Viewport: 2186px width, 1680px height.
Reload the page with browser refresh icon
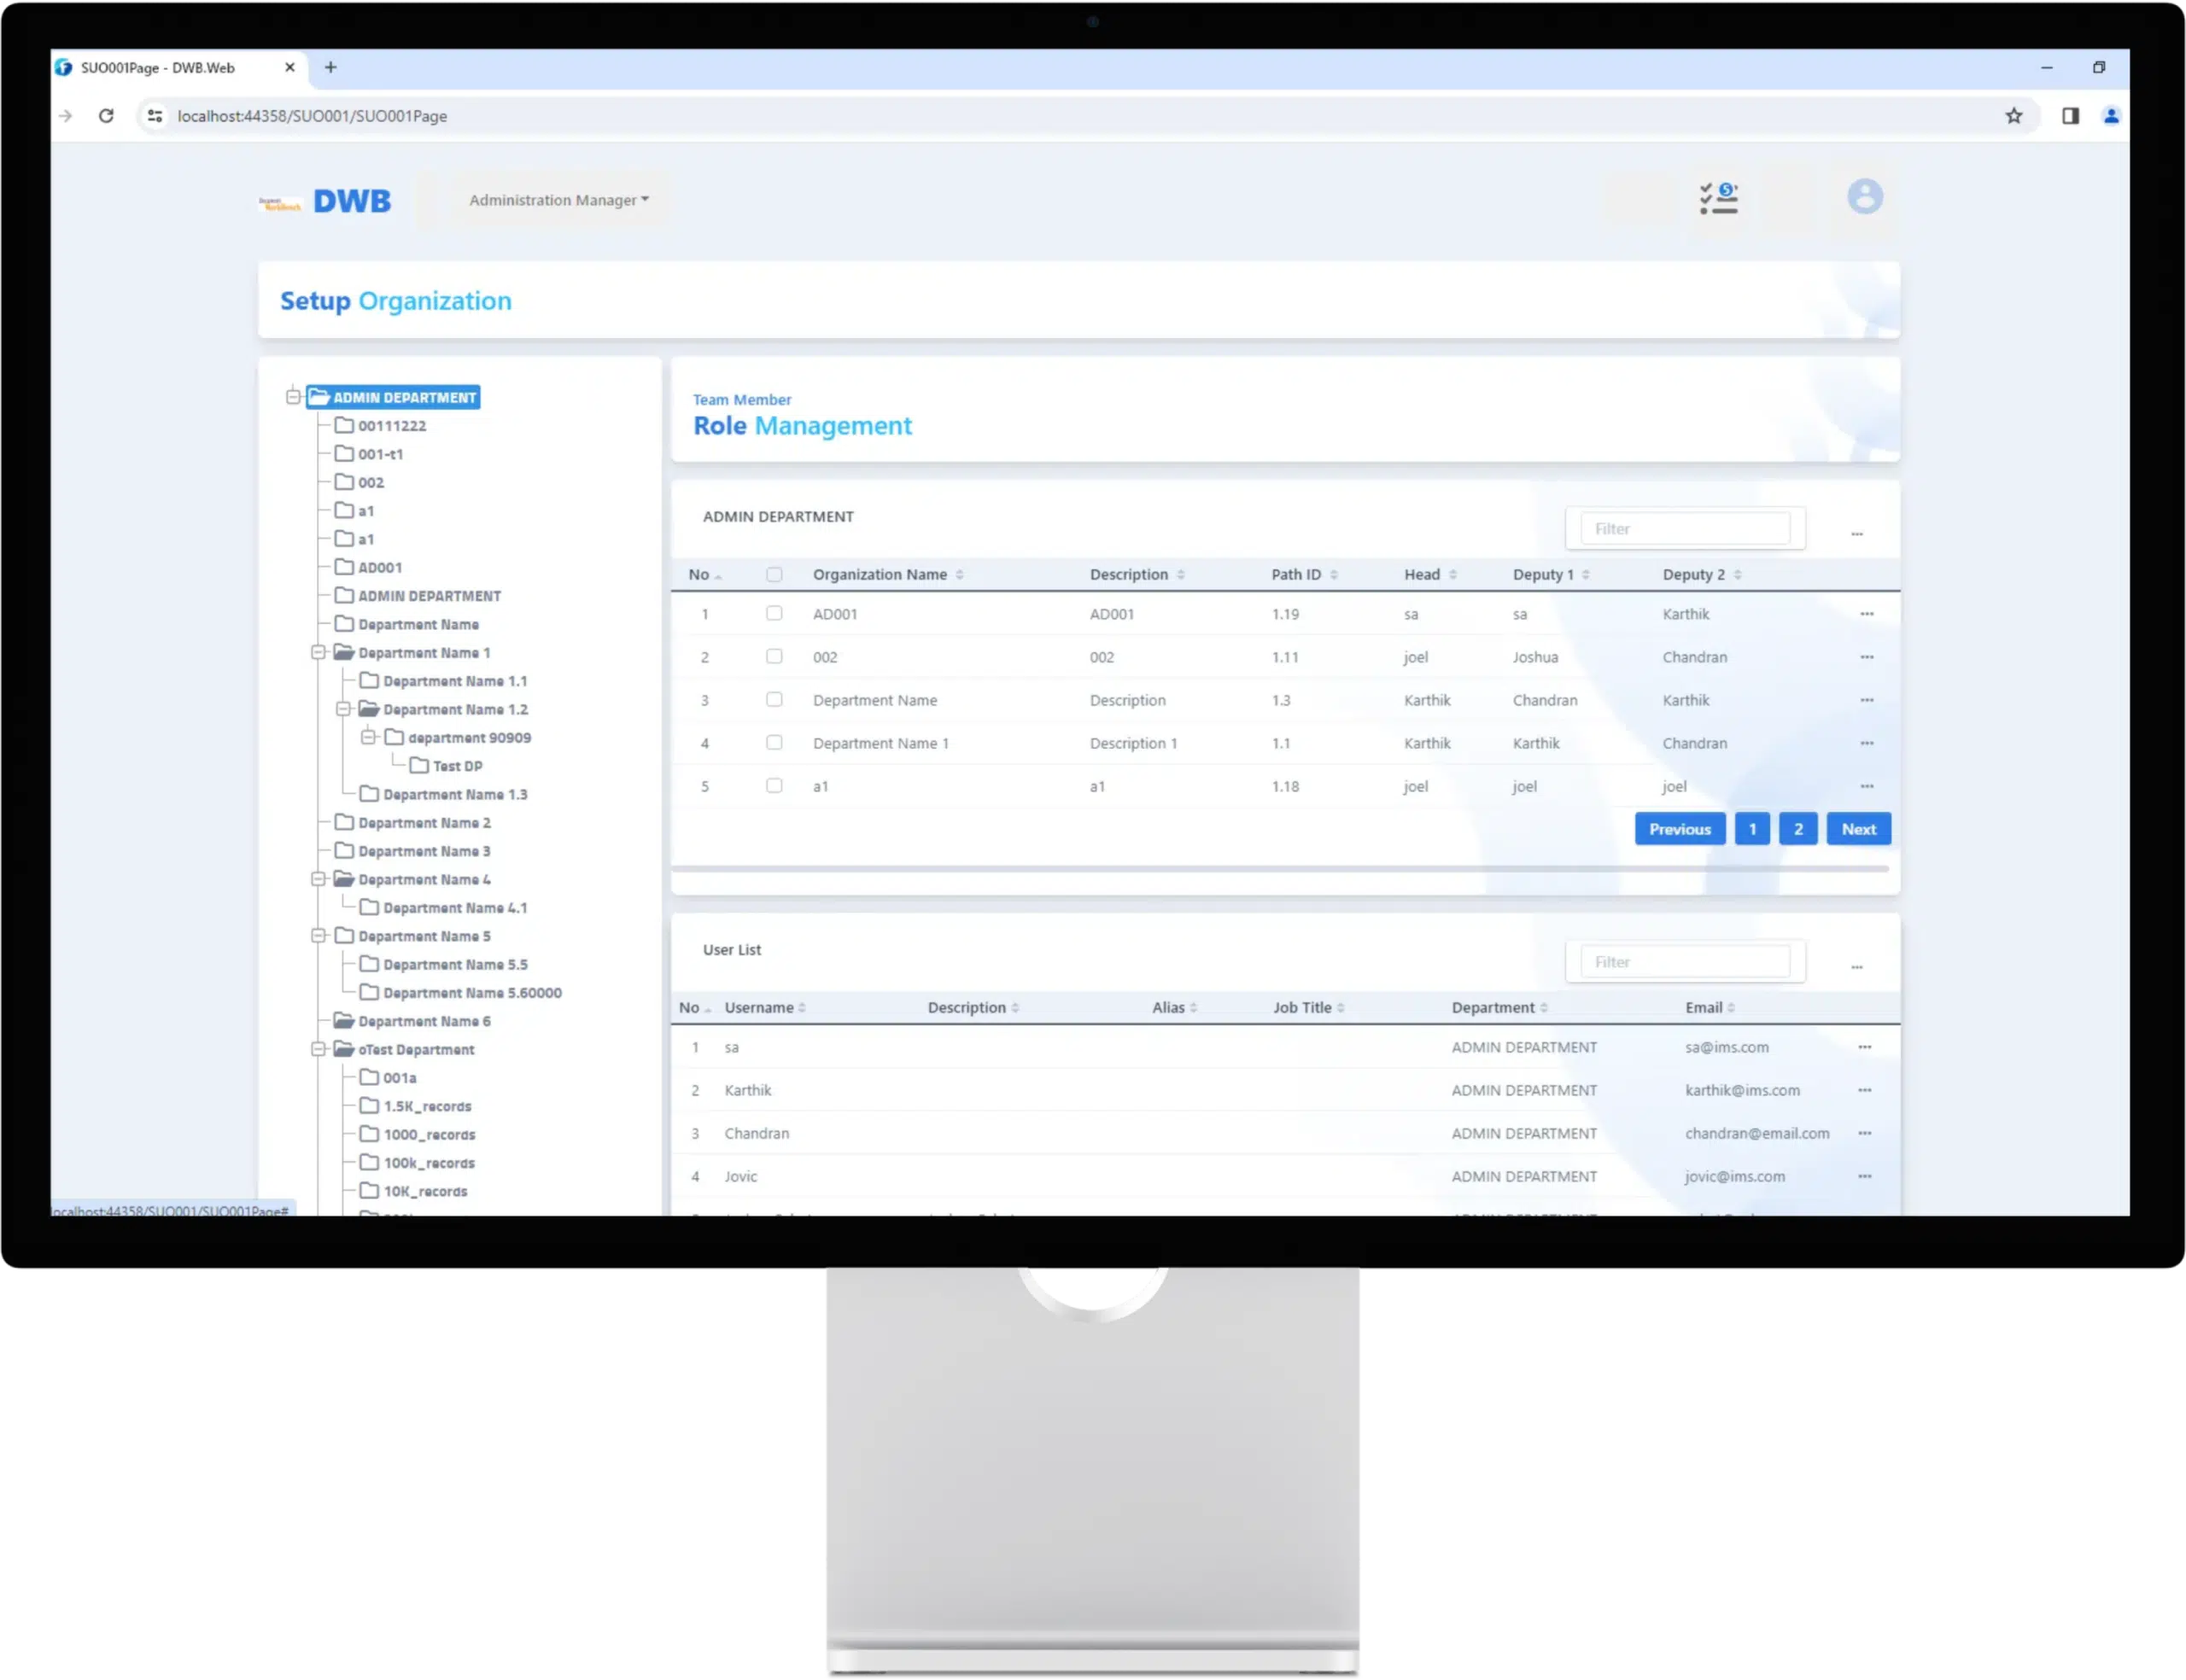[x=106, y=116]
